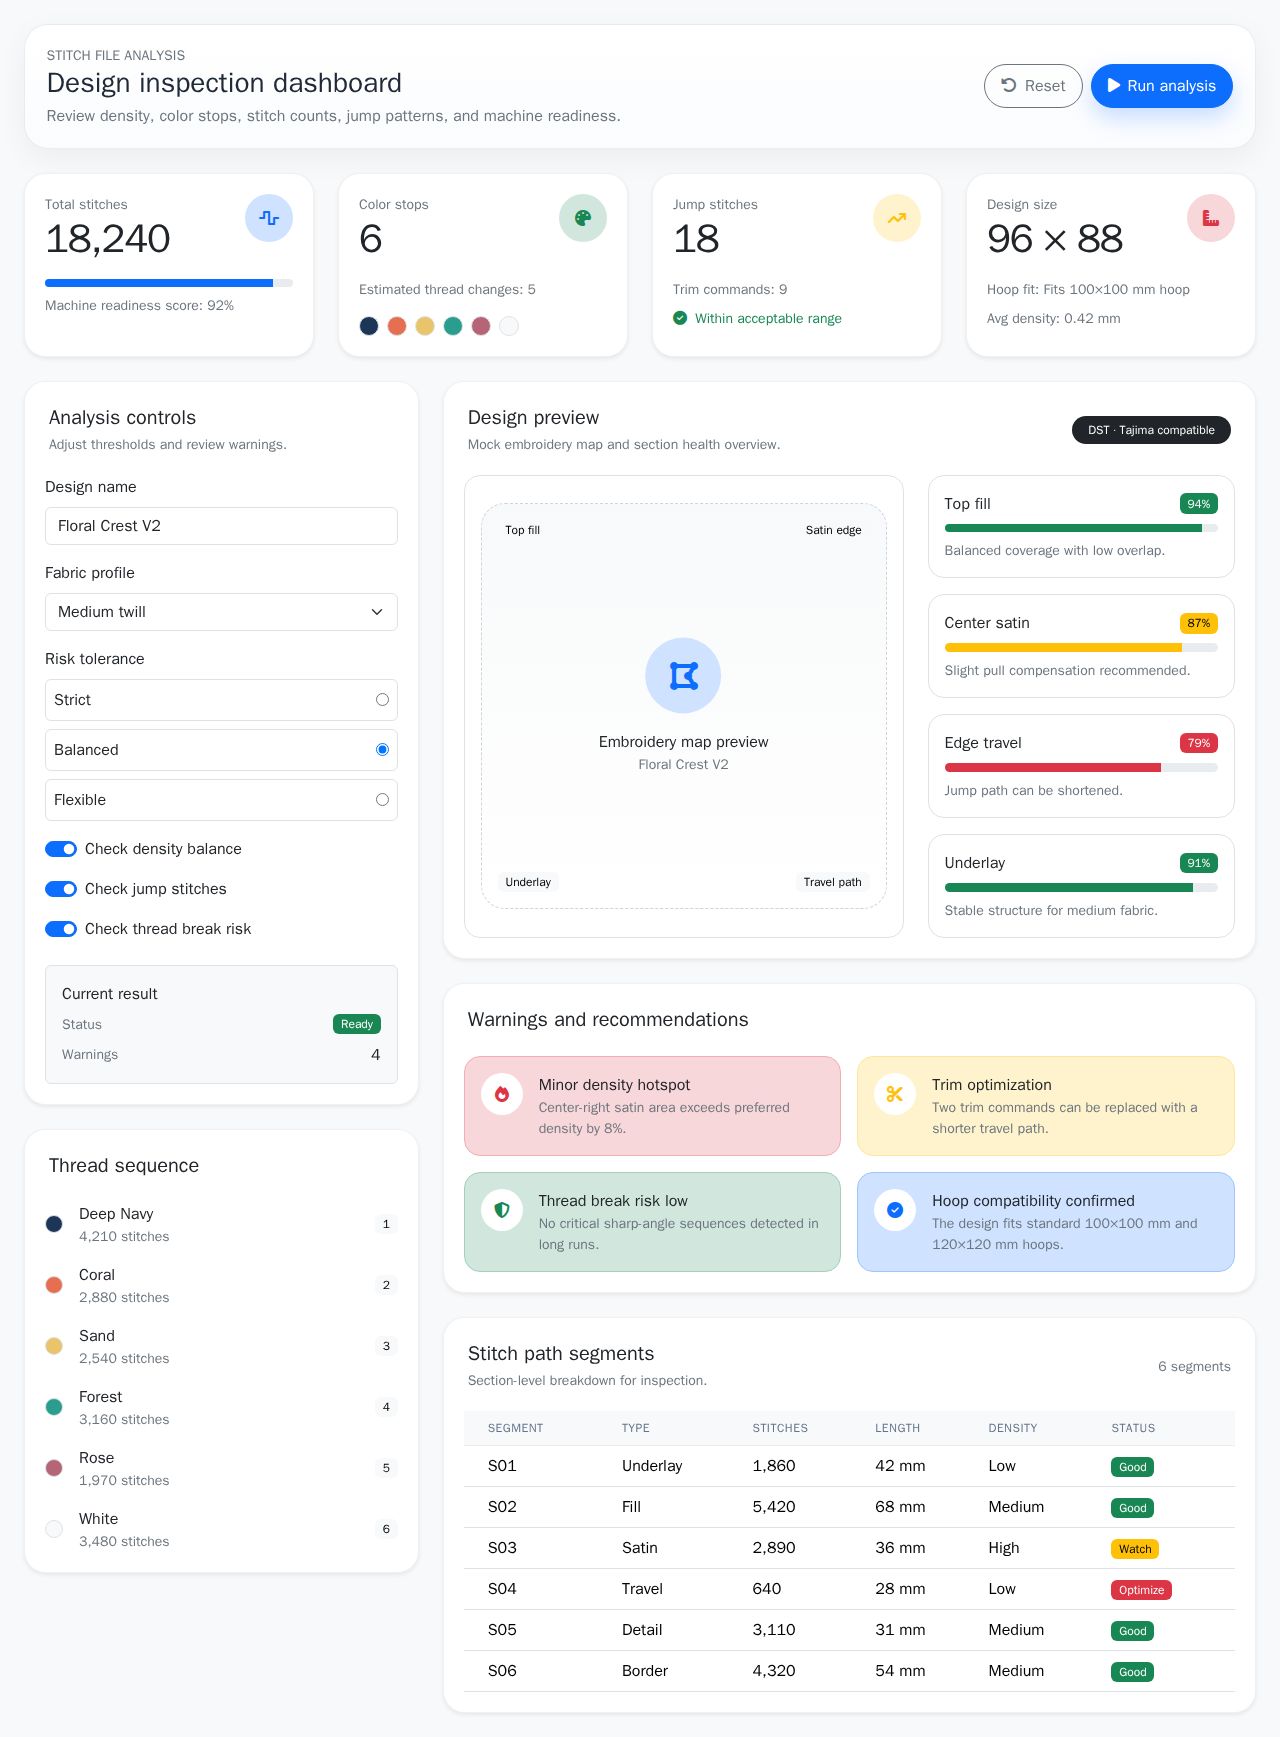Click the shield icon on Thread break risk

click(502, 1210)
